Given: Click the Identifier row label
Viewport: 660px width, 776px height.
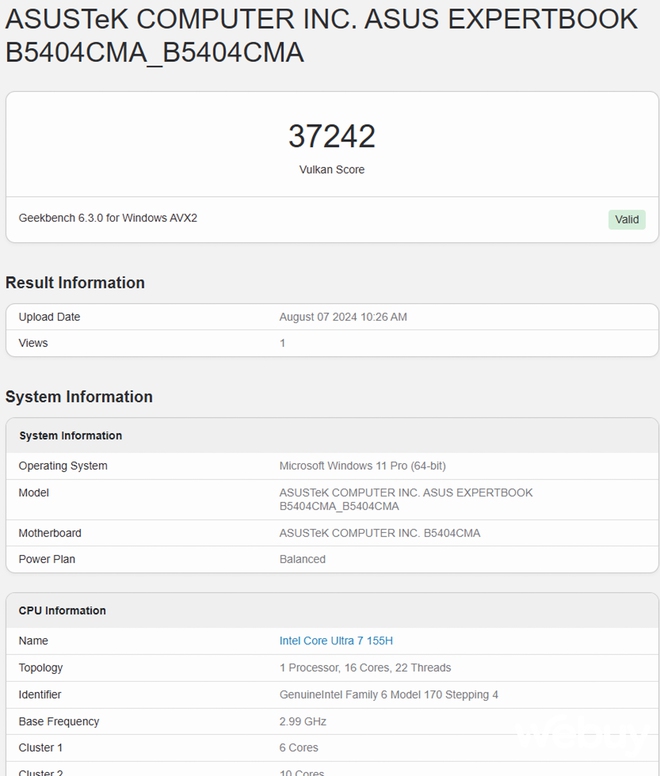Looking at the screenshot, I should (40, 695).
